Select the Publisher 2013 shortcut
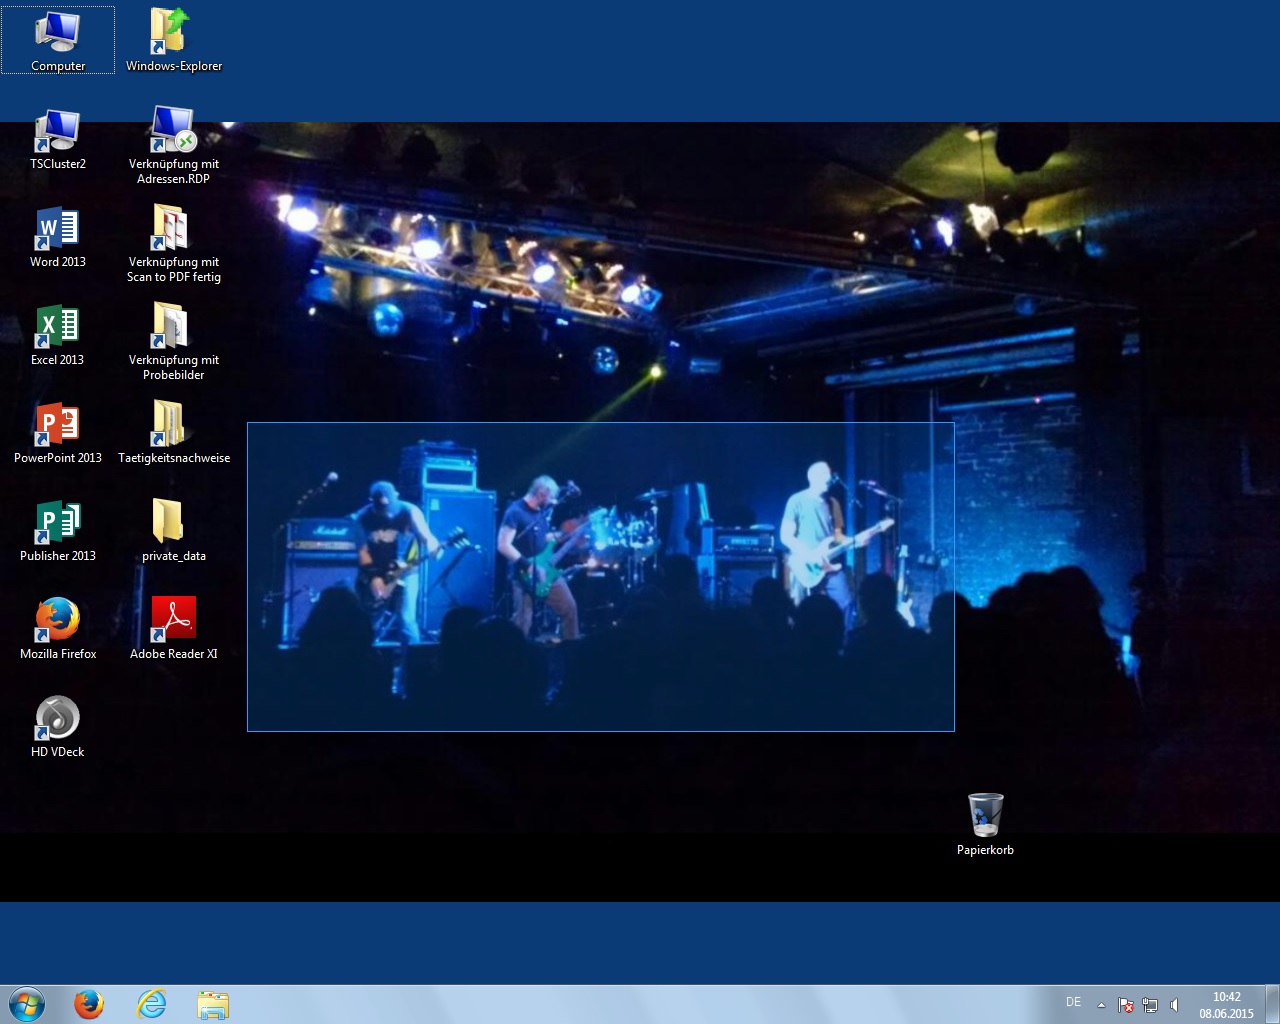The height and width of the screenshot is (1024, 1280). (58, 526)
